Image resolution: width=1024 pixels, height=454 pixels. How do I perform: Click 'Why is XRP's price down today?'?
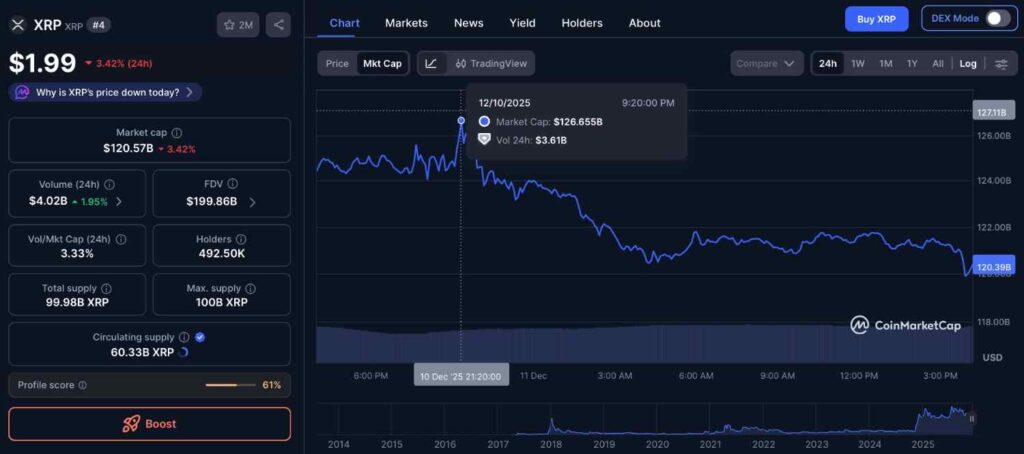(106, 92)
